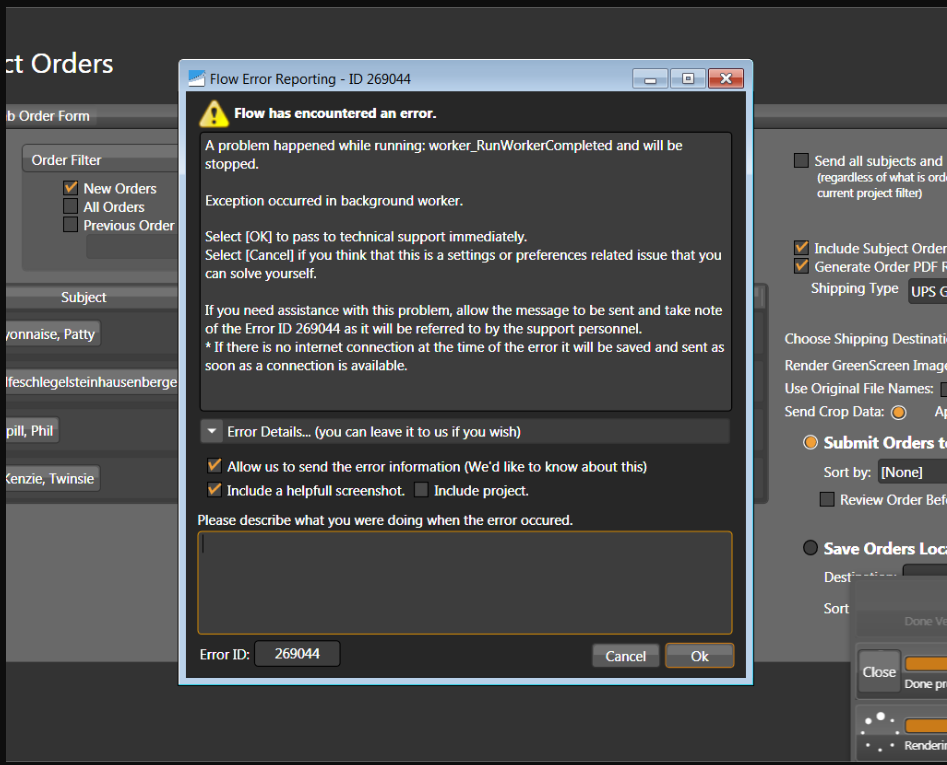Minimize the Flow Error Reporting dialog
Image resolution: width=947 pixels, height=765 pixels.
click(650, 78)
